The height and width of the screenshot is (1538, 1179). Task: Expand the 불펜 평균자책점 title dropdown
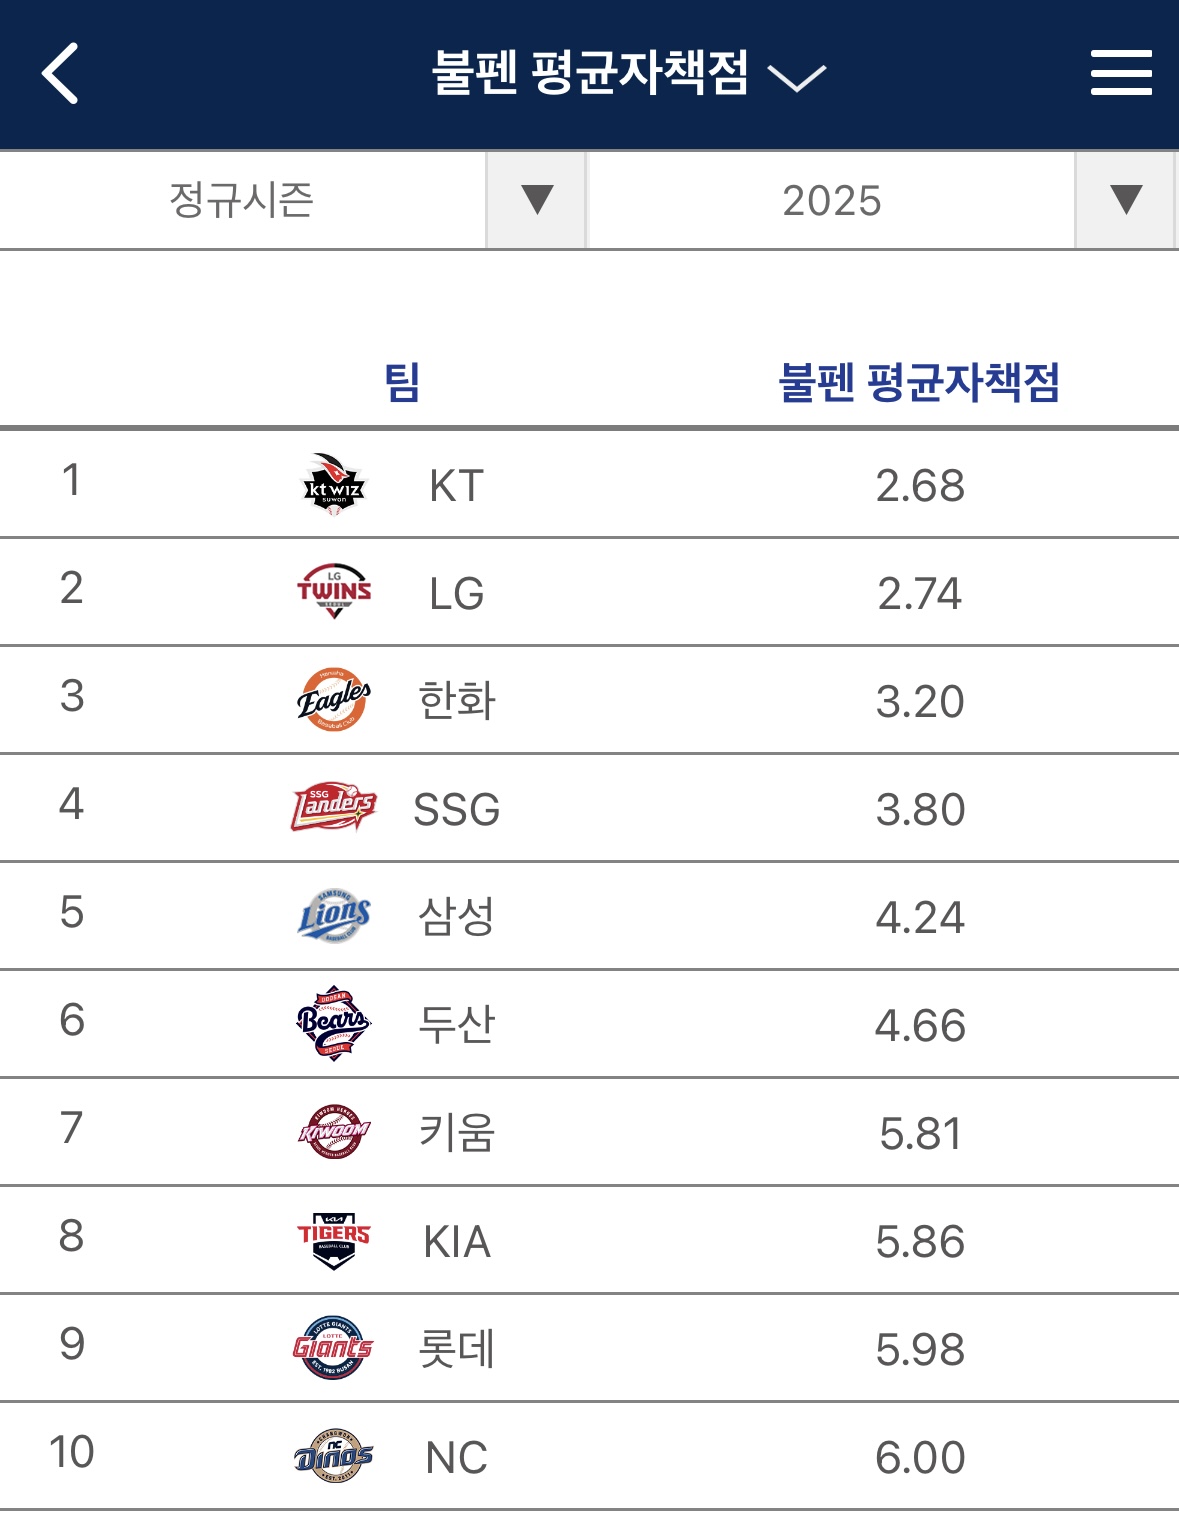[628, 74]
